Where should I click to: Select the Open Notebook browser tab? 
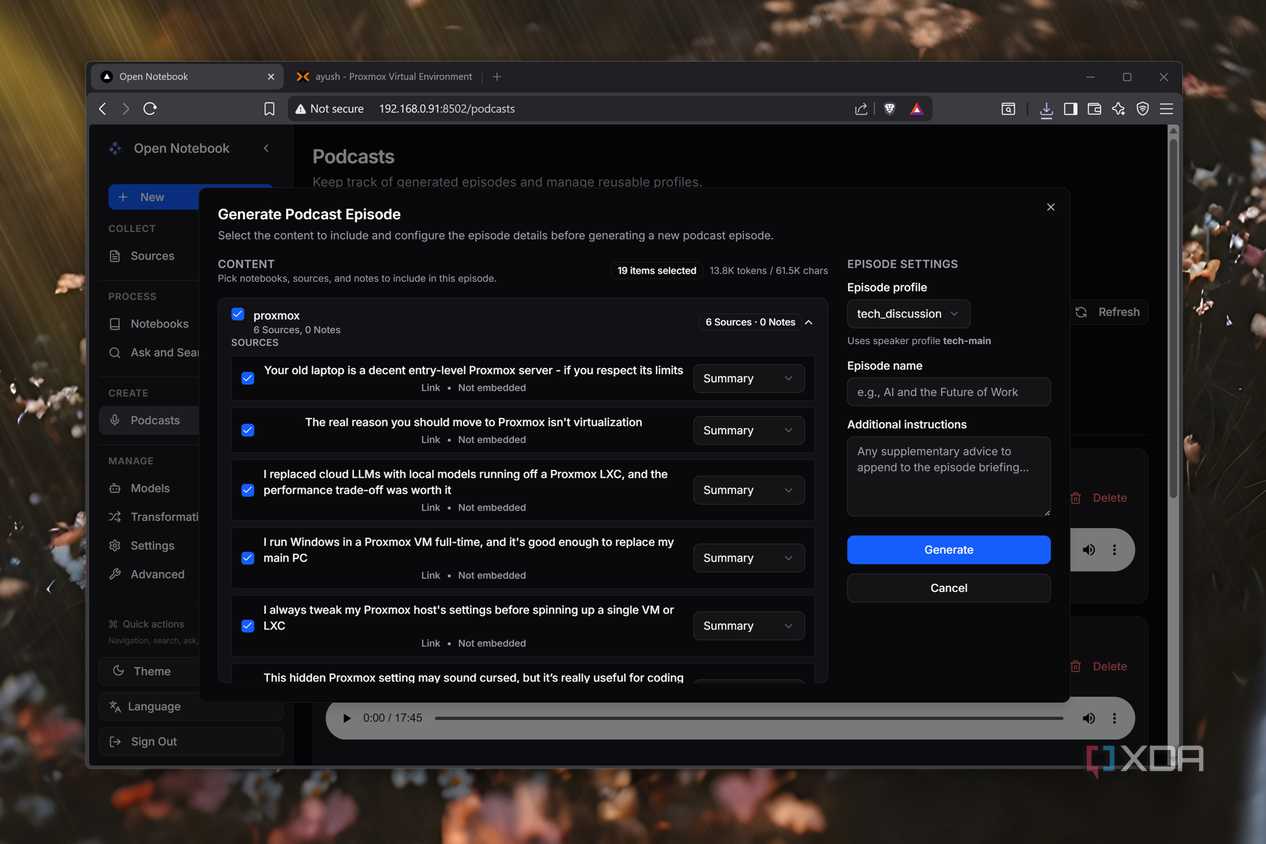pos(187,77)
